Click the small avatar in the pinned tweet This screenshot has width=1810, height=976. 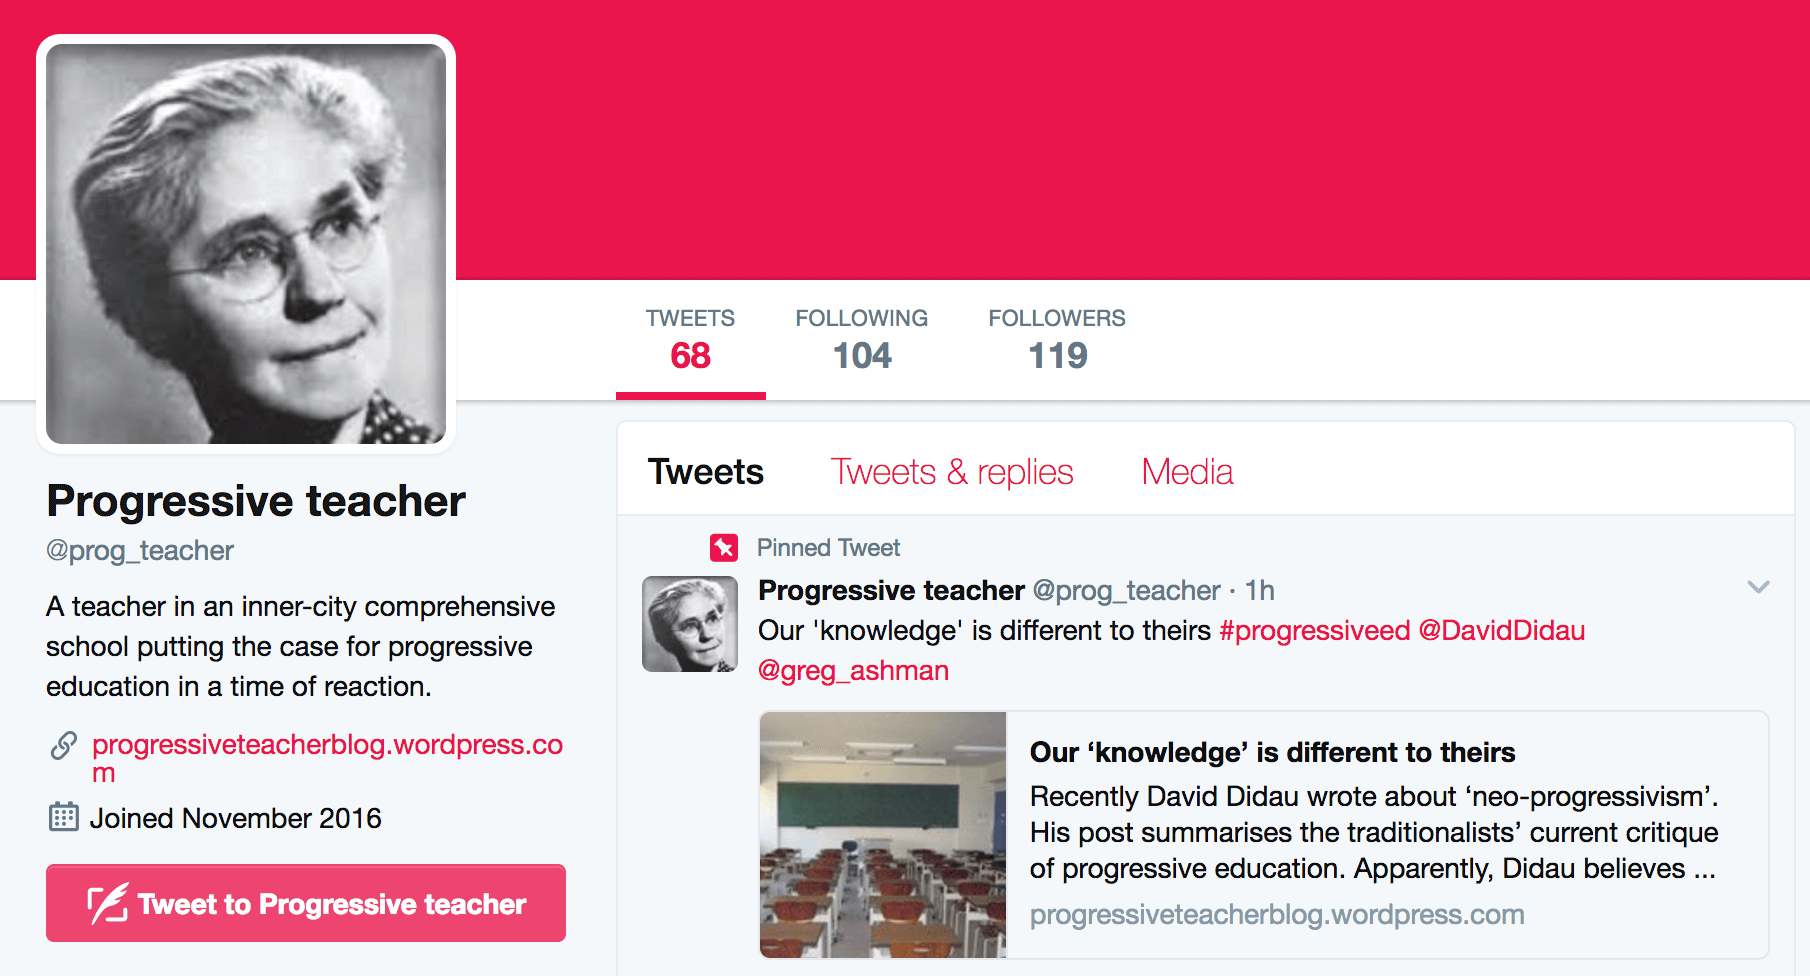690,624
